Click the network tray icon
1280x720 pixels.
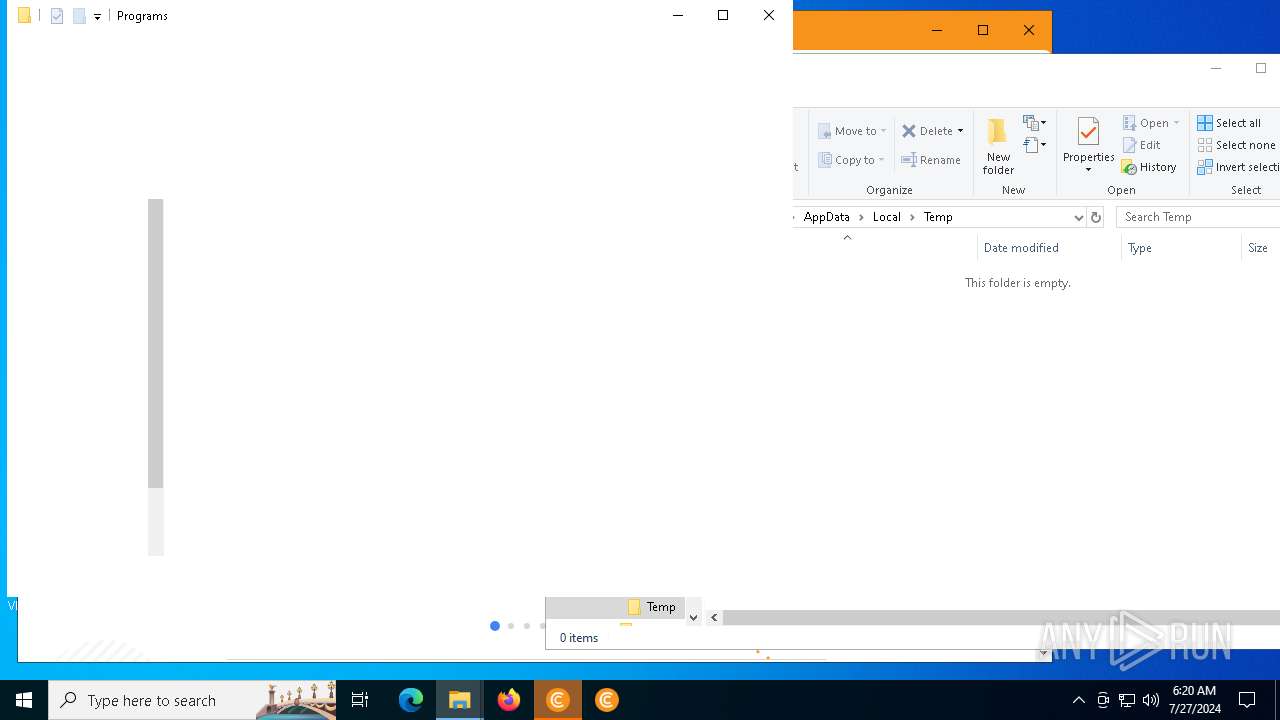[1127, 700]
